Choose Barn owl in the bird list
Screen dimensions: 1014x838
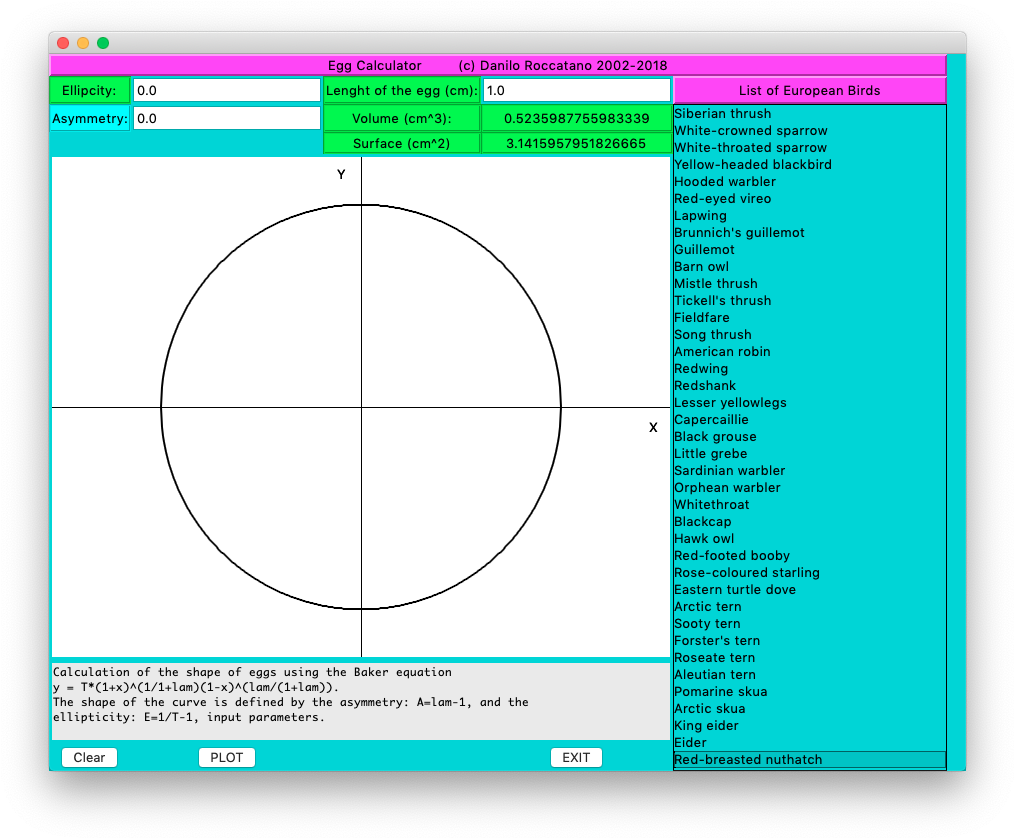(x=701, y=267)
